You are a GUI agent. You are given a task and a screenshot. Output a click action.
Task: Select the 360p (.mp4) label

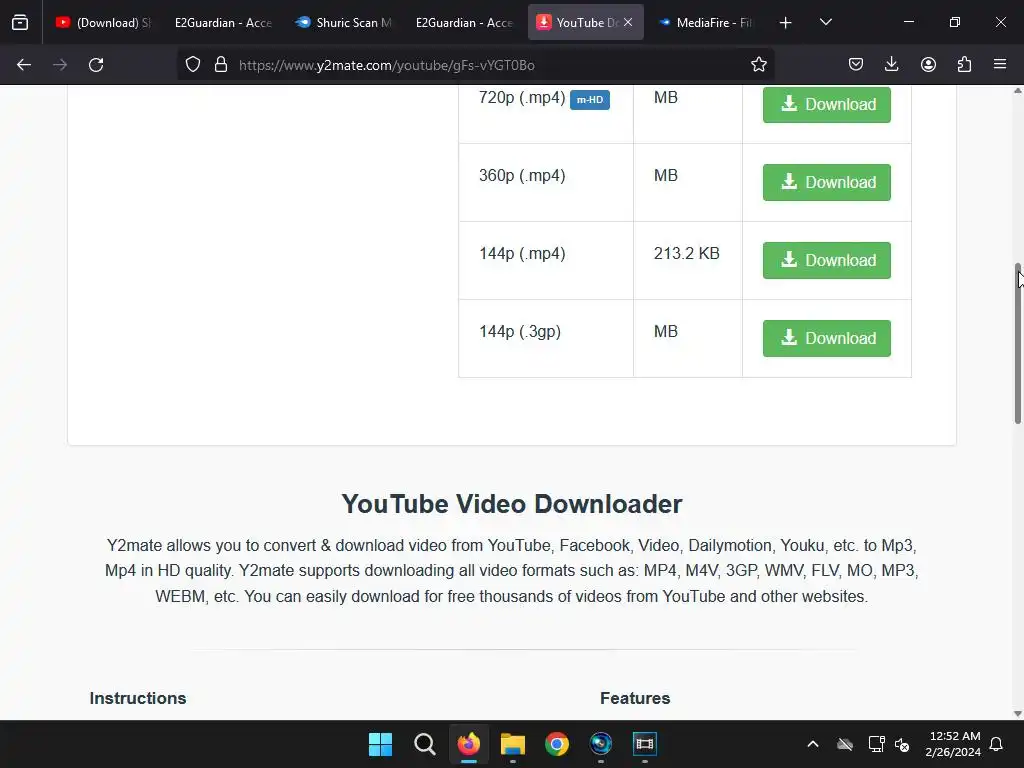coord(522,176)
